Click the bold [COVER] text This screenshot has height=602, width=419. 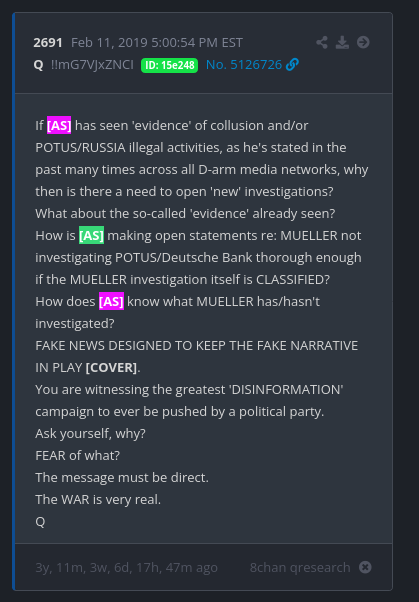pos(111,367)
